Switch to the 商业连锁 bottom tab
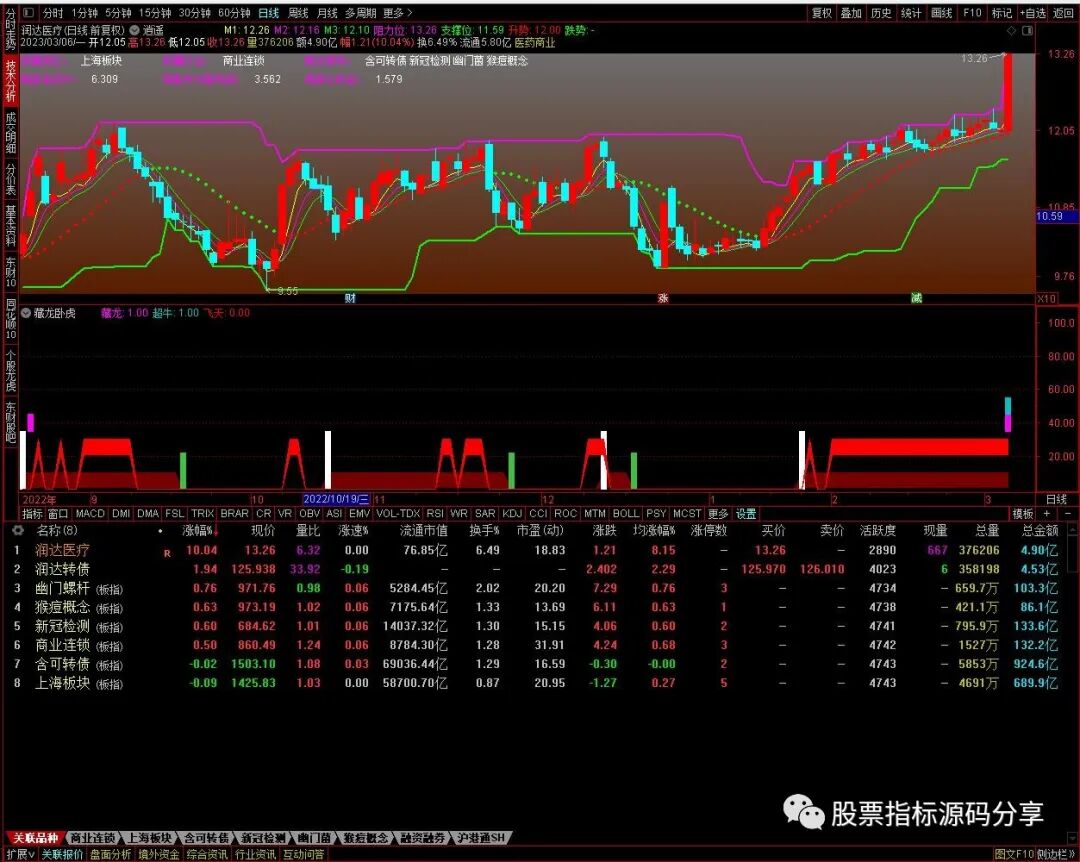This screenshot has width=1080, height=862. [92, 838]
